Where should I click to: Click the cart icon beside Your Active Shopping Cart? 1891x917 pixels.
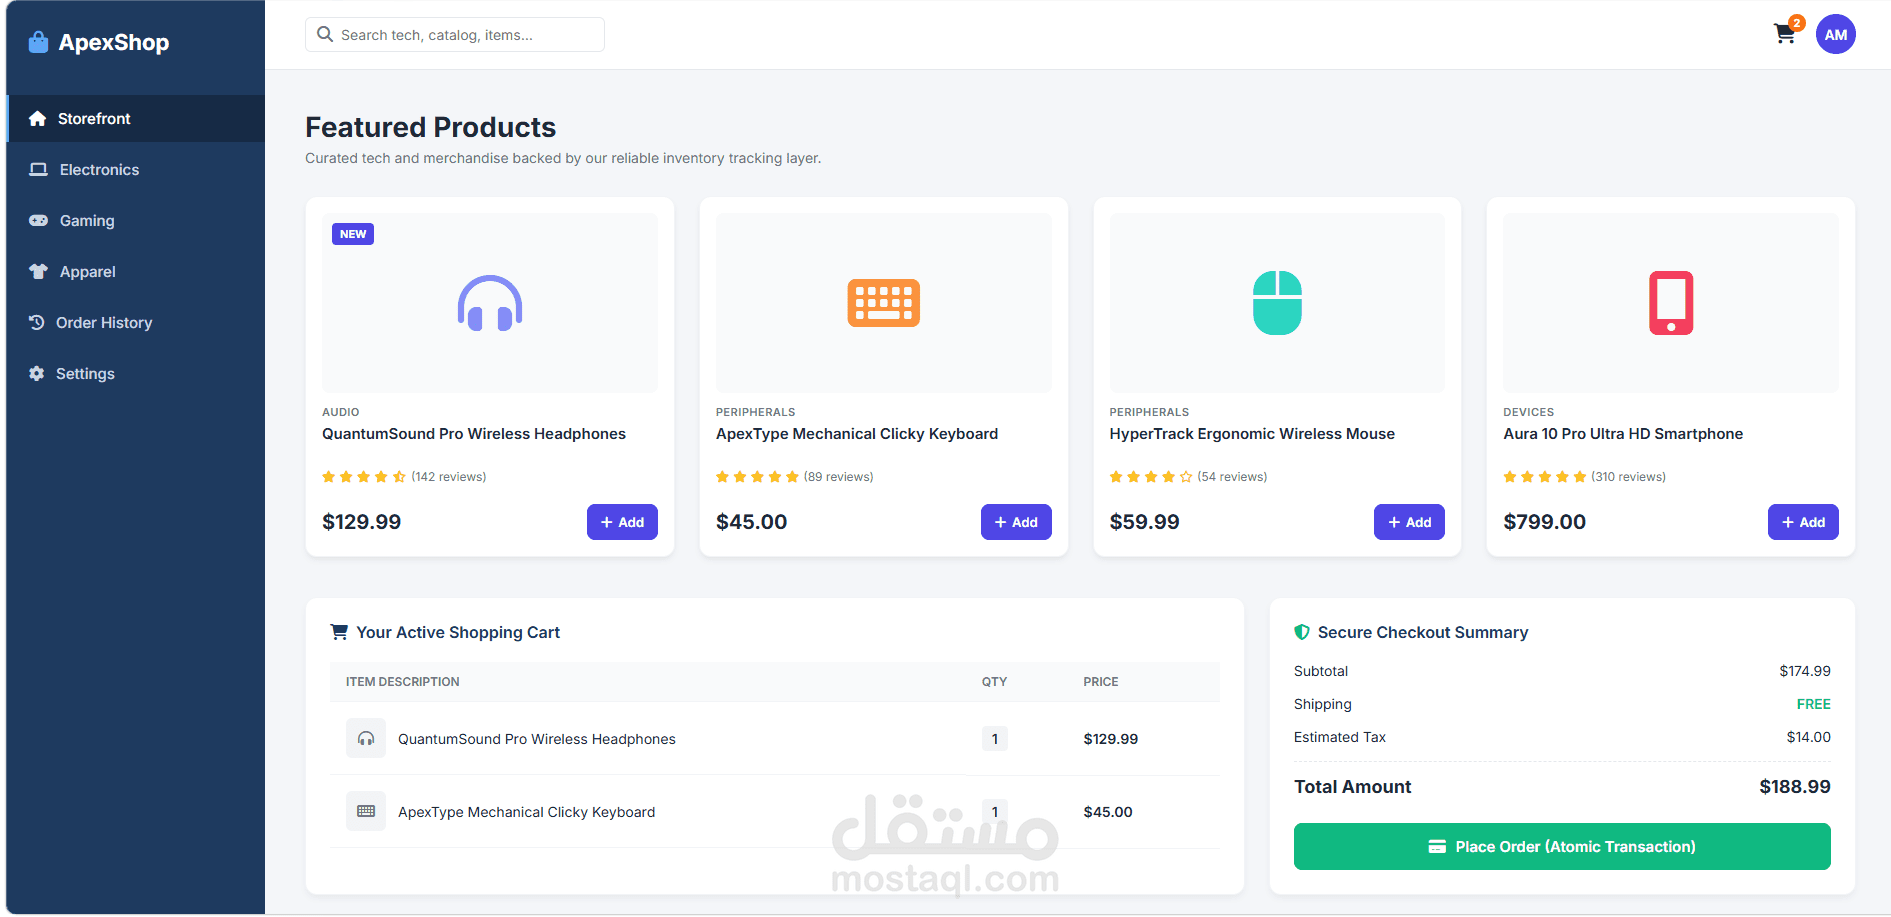tap(339, 632)
